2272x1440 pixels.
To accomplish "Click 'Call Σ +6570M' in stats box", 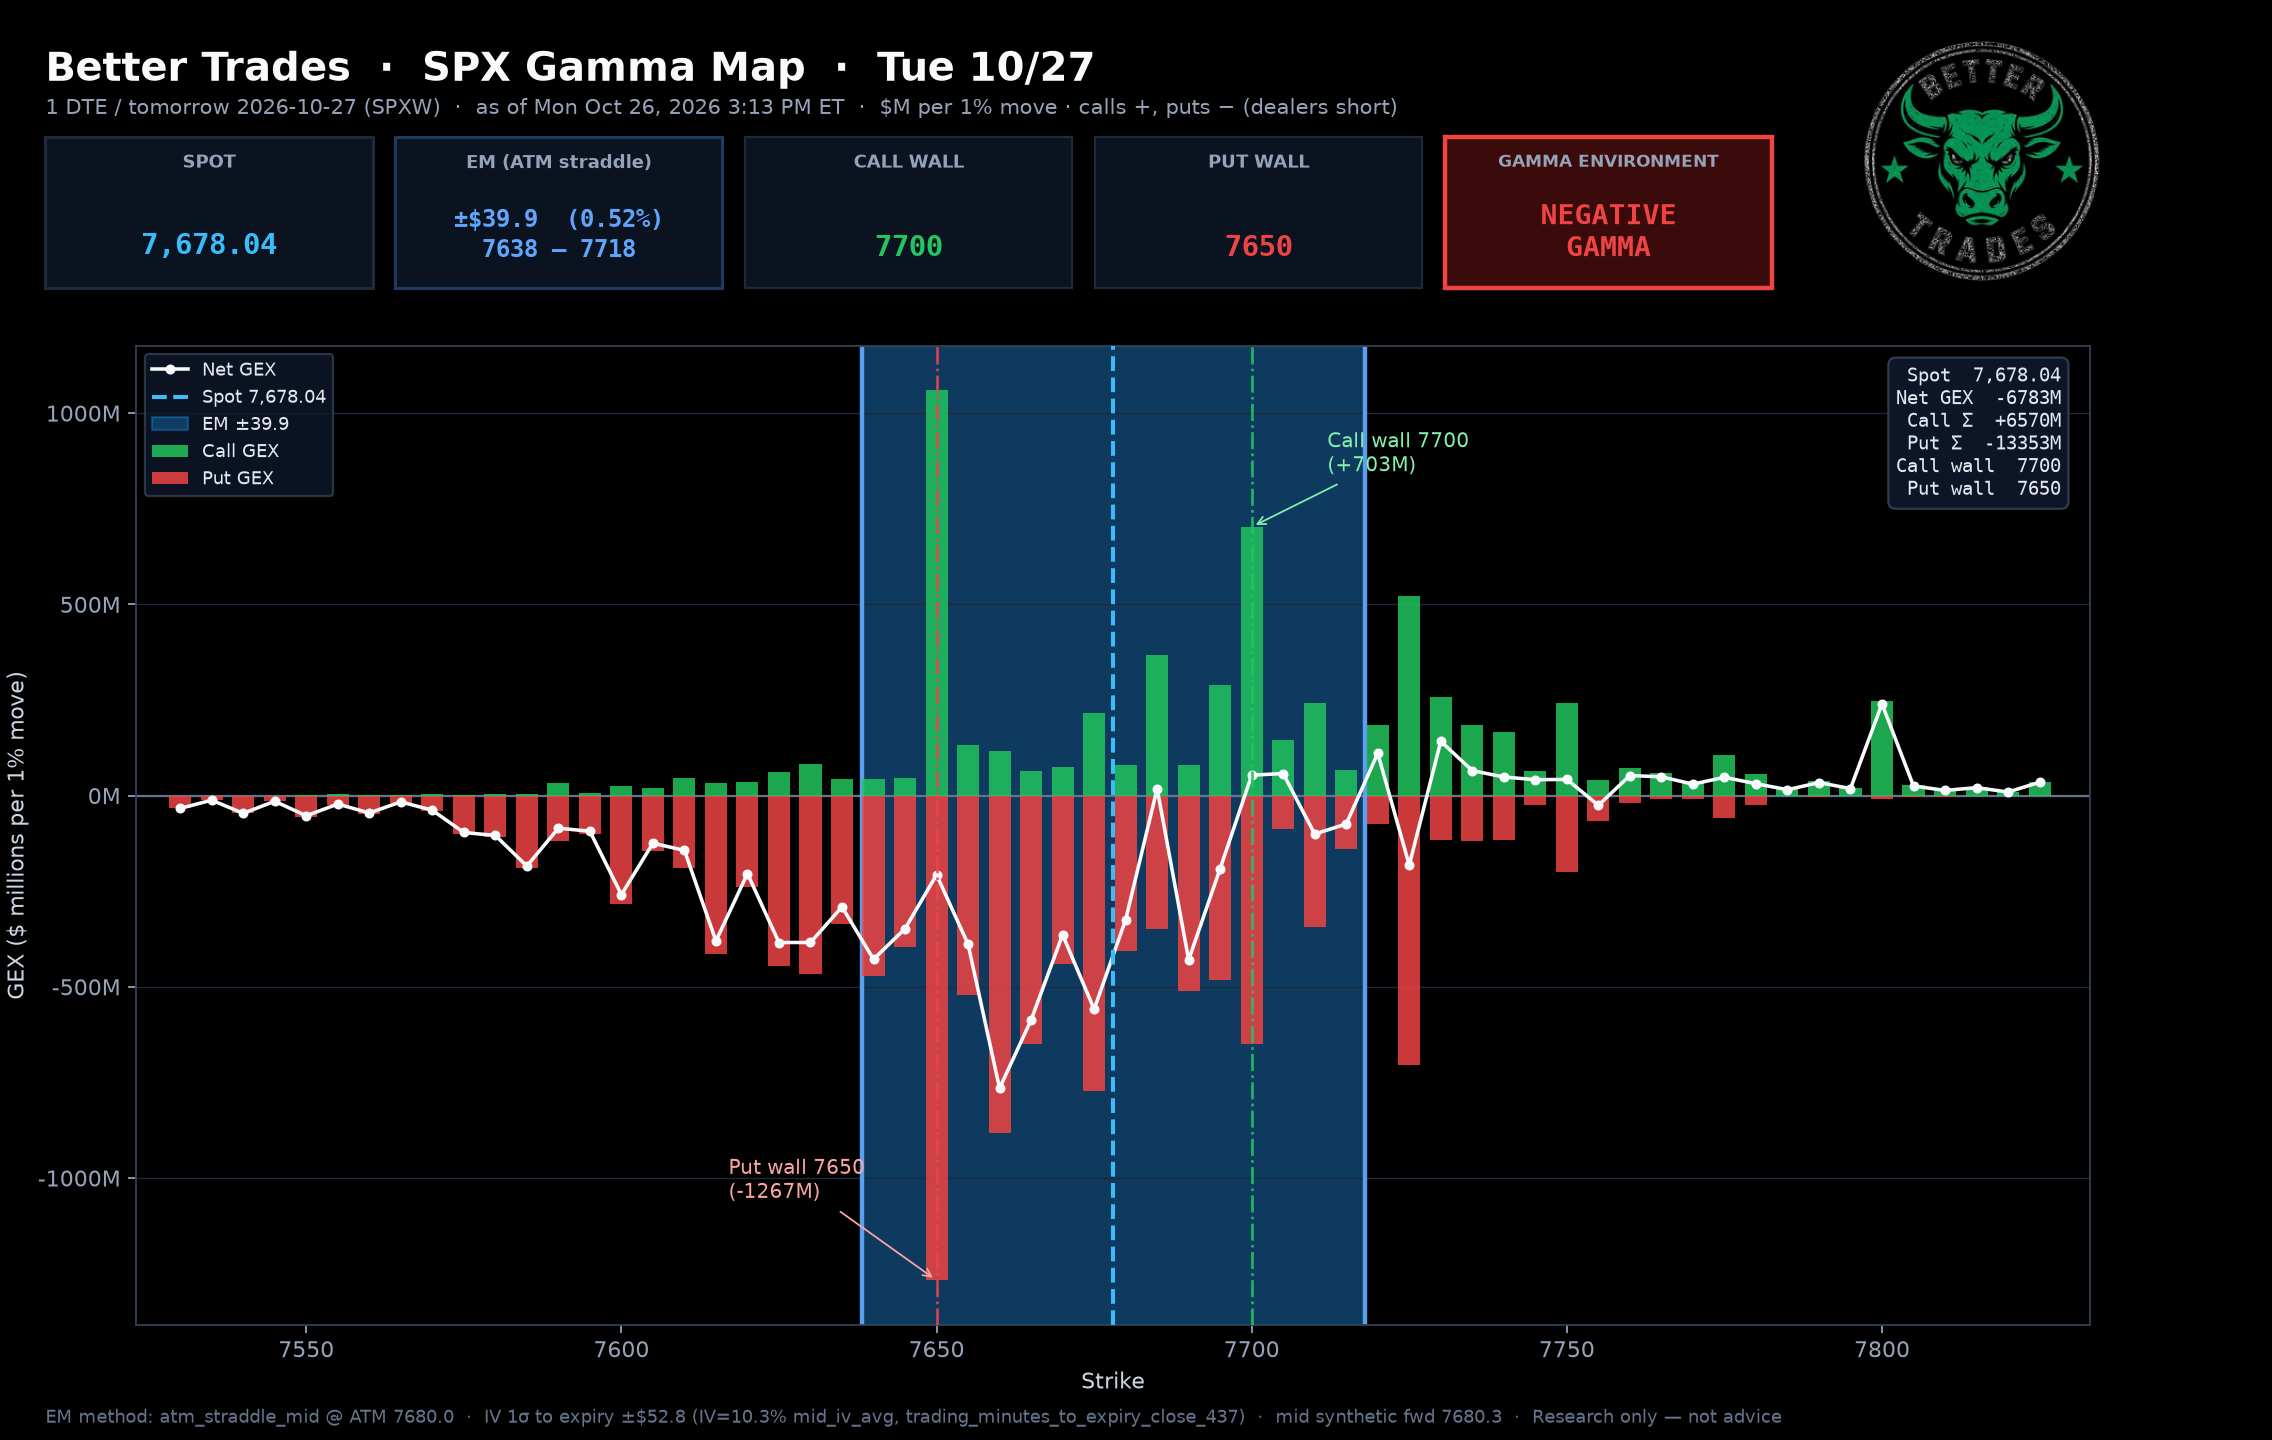I will 1983,421.
